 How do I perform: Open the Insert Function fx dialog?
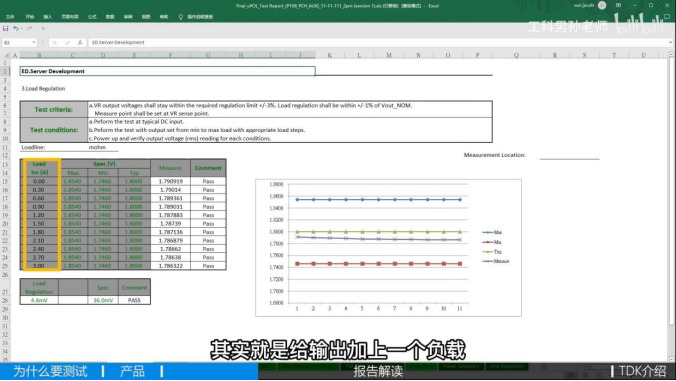coord(80,42)
